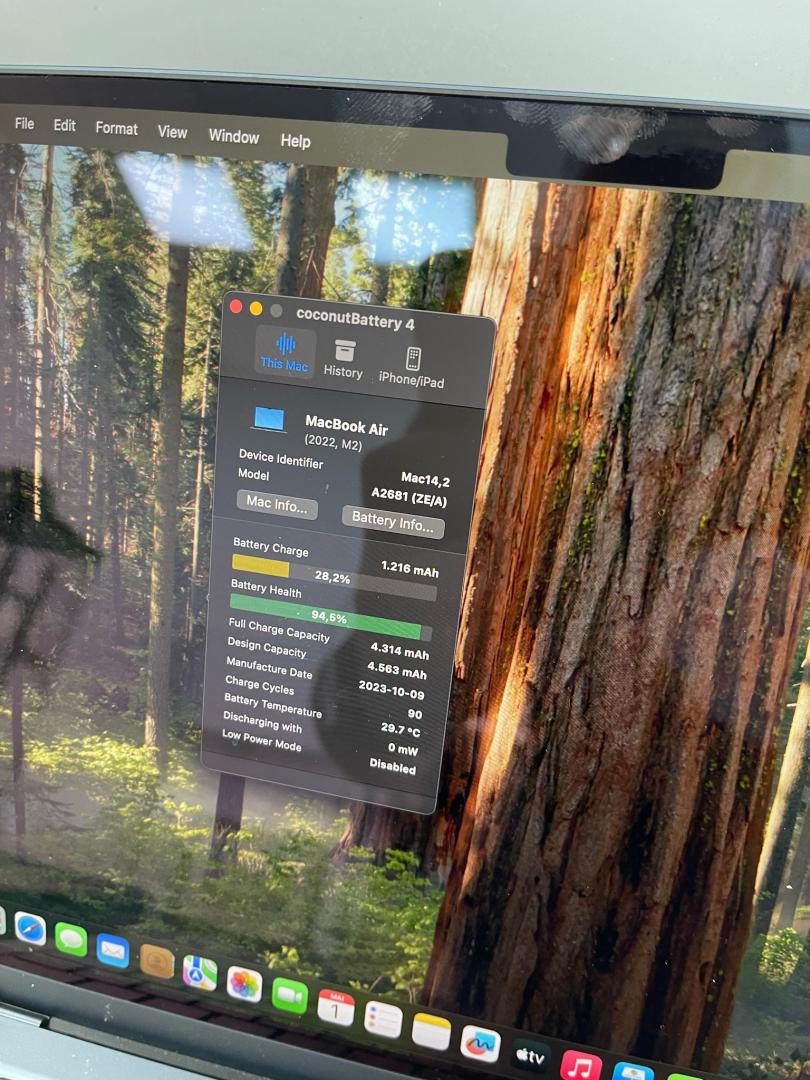Click the Charge Cycles label
The image size is (810, 1080).
click(259, 684)
